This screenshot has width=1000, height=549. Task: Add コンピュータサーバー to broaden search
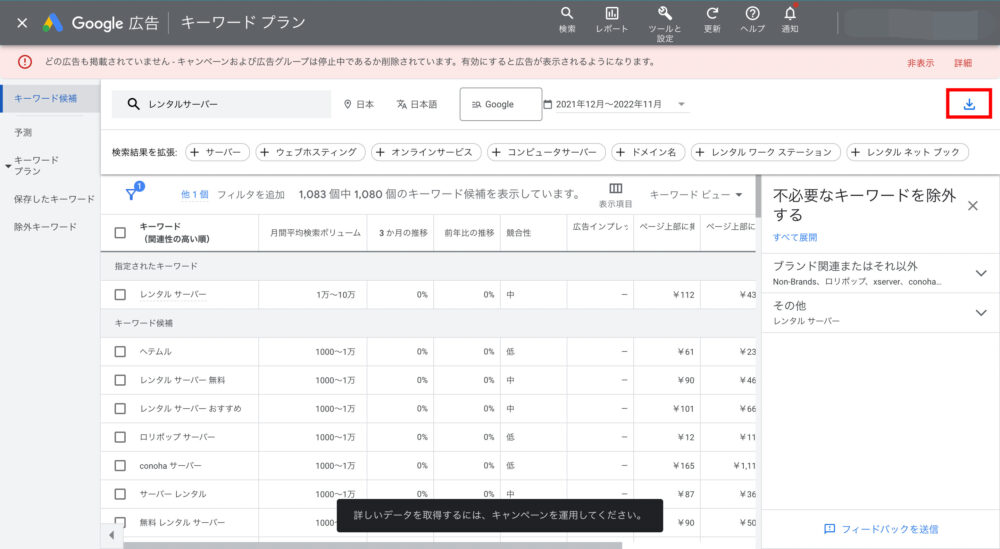coord(546,152)
